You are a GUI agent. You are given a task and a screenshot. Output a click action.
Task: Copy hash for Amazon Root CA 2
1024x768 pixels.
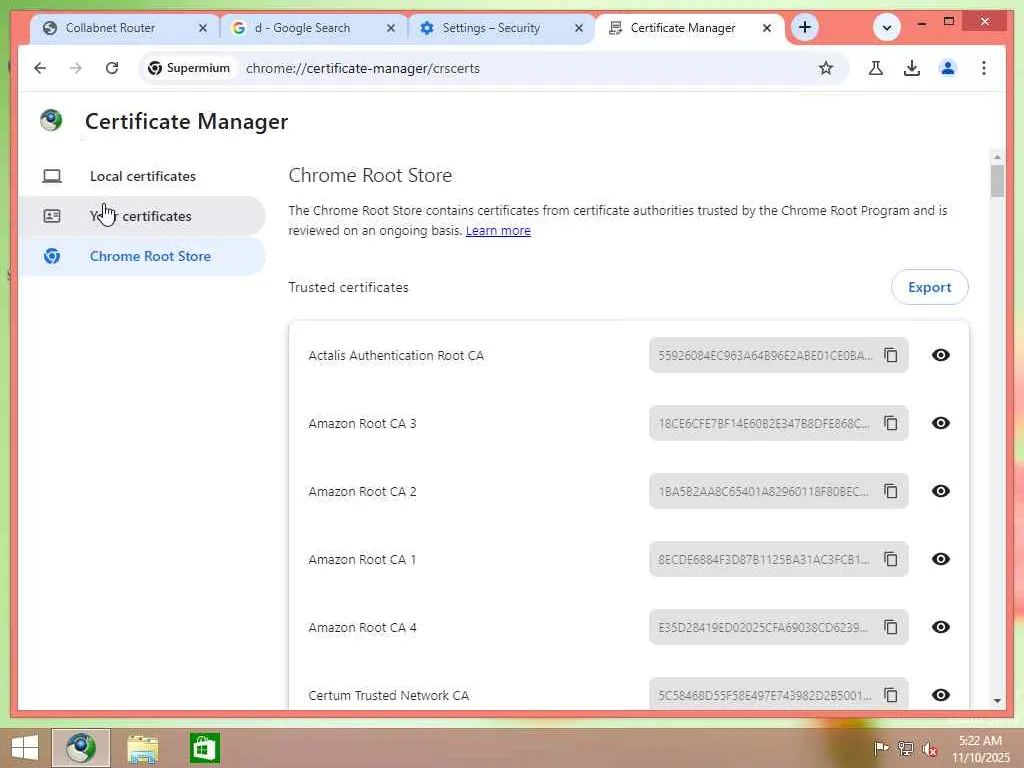[x=891, y=491]
